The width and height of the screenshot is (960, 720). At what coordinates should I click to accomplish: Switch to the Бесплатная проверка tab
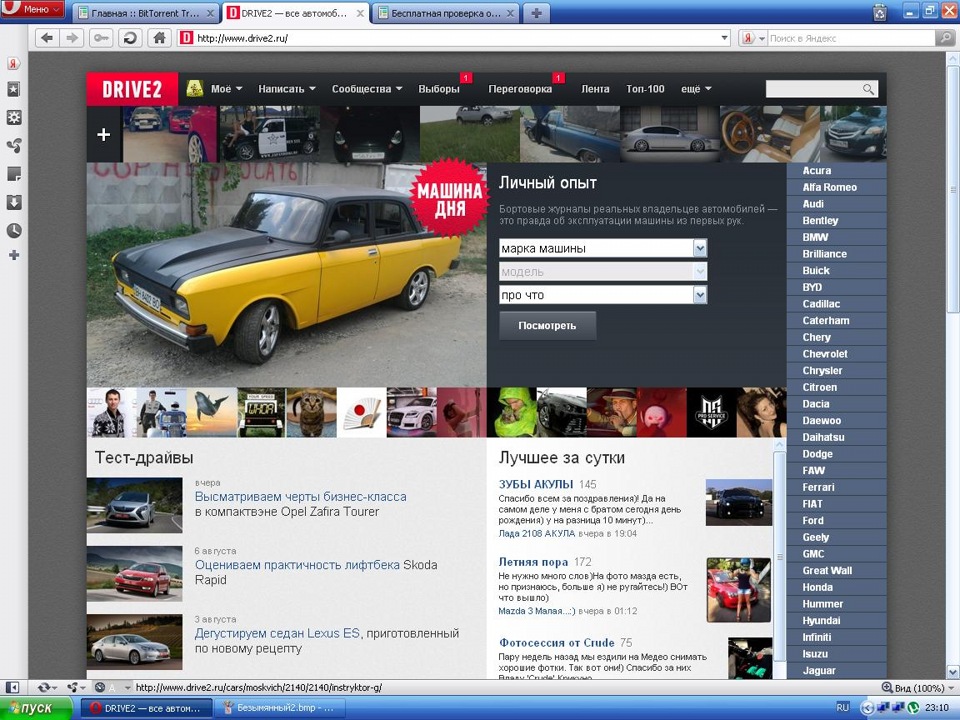446,13
